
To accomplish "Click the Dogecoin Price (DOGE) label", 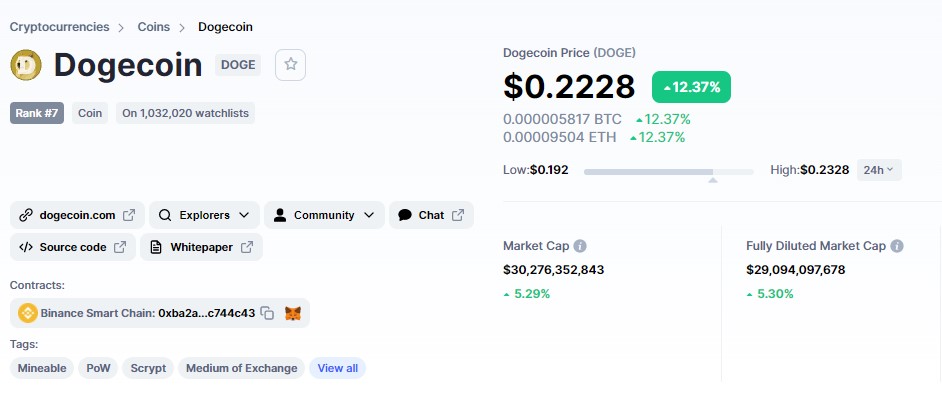I will pos(570,53).
